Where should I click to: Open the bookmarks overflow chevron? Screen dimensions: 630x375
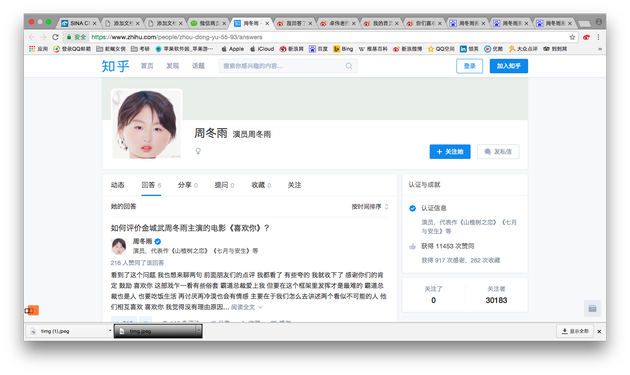coord(600,49)
